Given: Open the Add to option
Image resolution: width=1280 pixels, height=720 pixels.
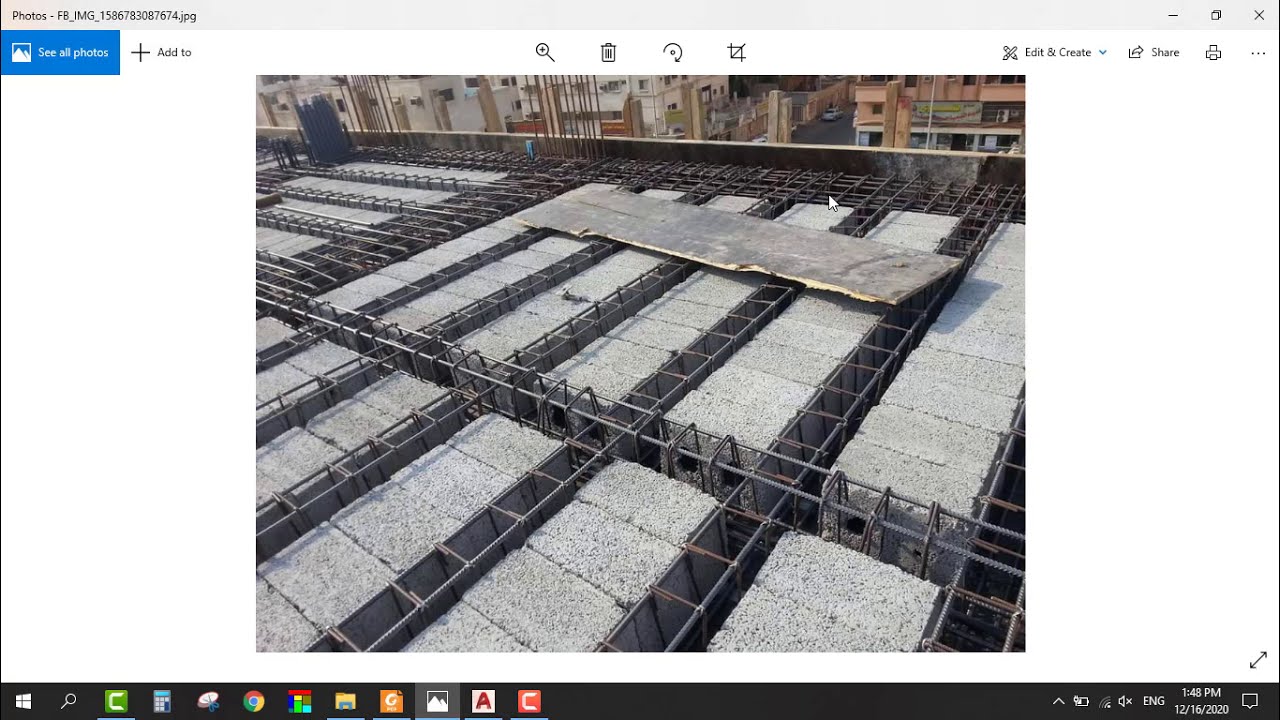Looking at the screenshot, I should [161, 52].
